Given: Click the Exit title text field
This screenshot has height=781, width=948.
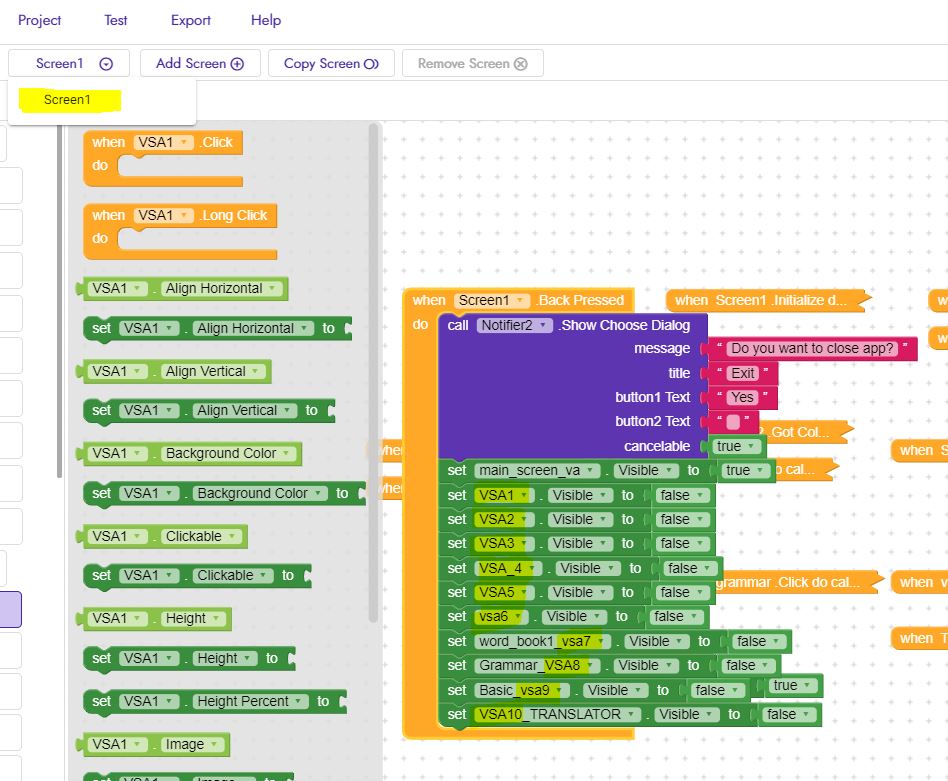Looking at the screenshot, I should point(743,373).
